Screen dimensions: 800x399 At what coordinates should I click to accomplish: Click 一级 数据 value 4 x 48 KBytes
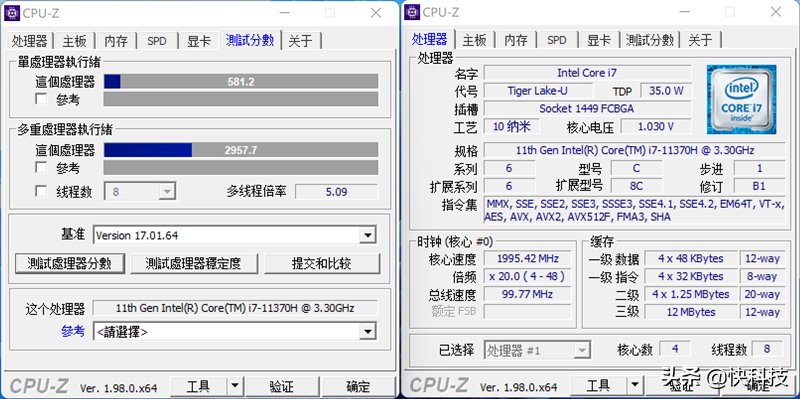pyautogui.click(x=690, y=258)
